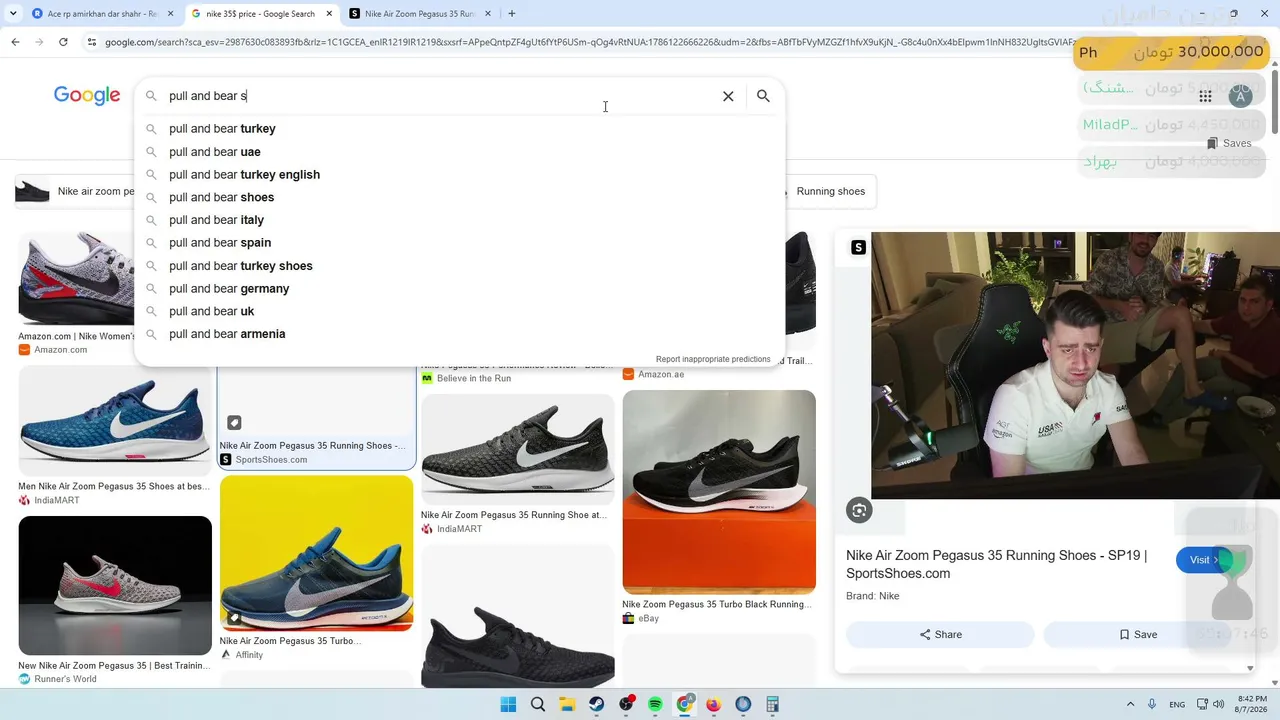The image size is (1280, 720).
Task: Open the Believe in the Run source link
Action: tap(474, 378)
